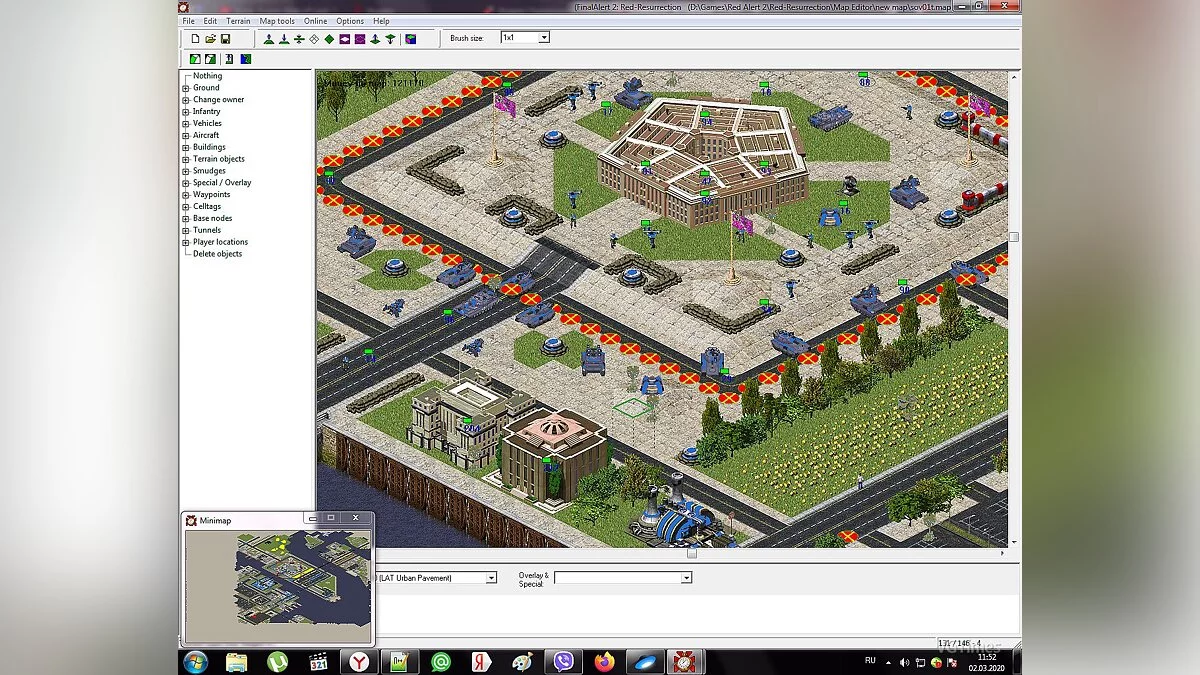Expand the Buildings tree category

click(x=185, y=147)
